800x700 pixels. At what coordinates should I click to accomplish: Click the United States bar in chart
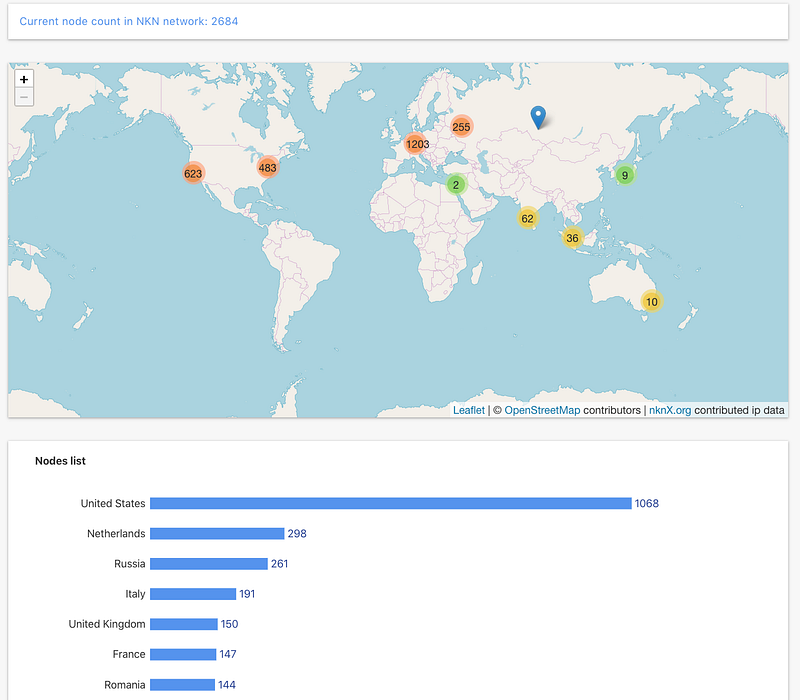(391, 504)
